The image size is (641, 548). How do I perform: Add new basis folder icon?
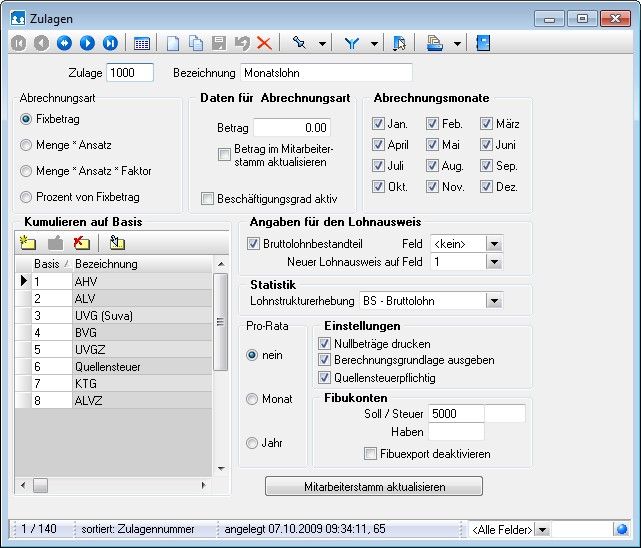point(28,243)
